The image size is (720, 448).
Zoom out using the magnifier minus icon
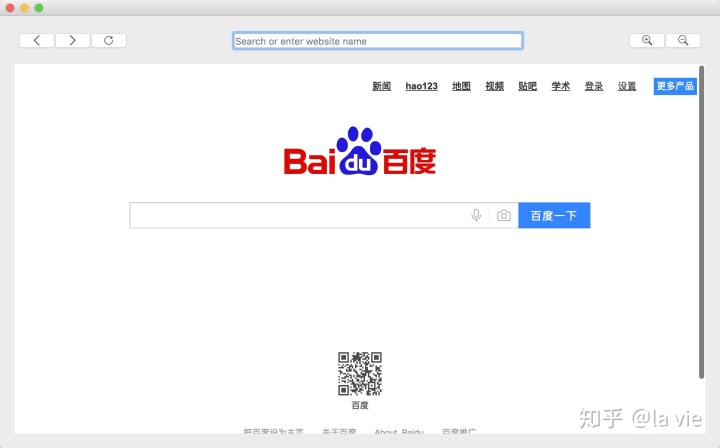[x=683, y=40]
